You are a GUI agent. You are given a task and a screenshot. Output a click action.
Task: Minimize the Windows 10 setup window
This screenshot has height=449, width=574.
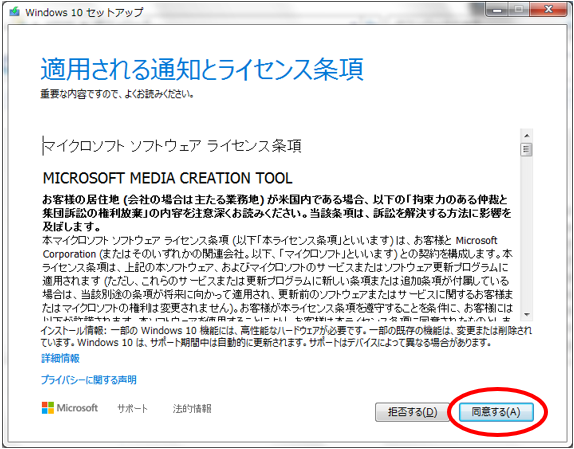click(x=497, y=10)
